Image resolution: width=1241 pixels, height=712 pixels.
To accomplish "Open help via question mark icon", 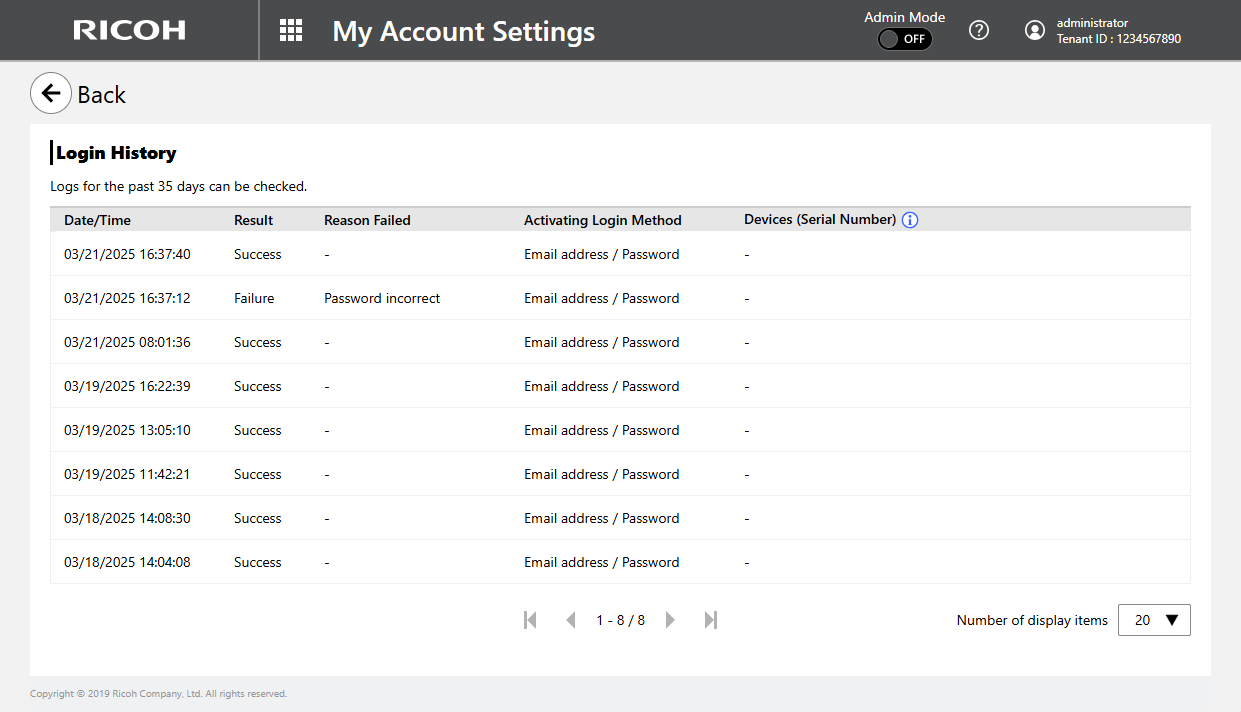I will coord(979,30).
